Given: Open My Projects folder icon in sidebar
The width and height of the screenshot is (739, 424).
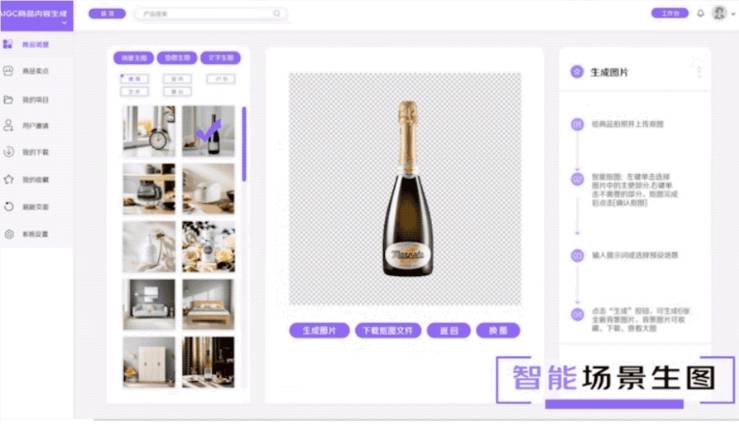Looking at the screenshot, I should tap(8, 99).
